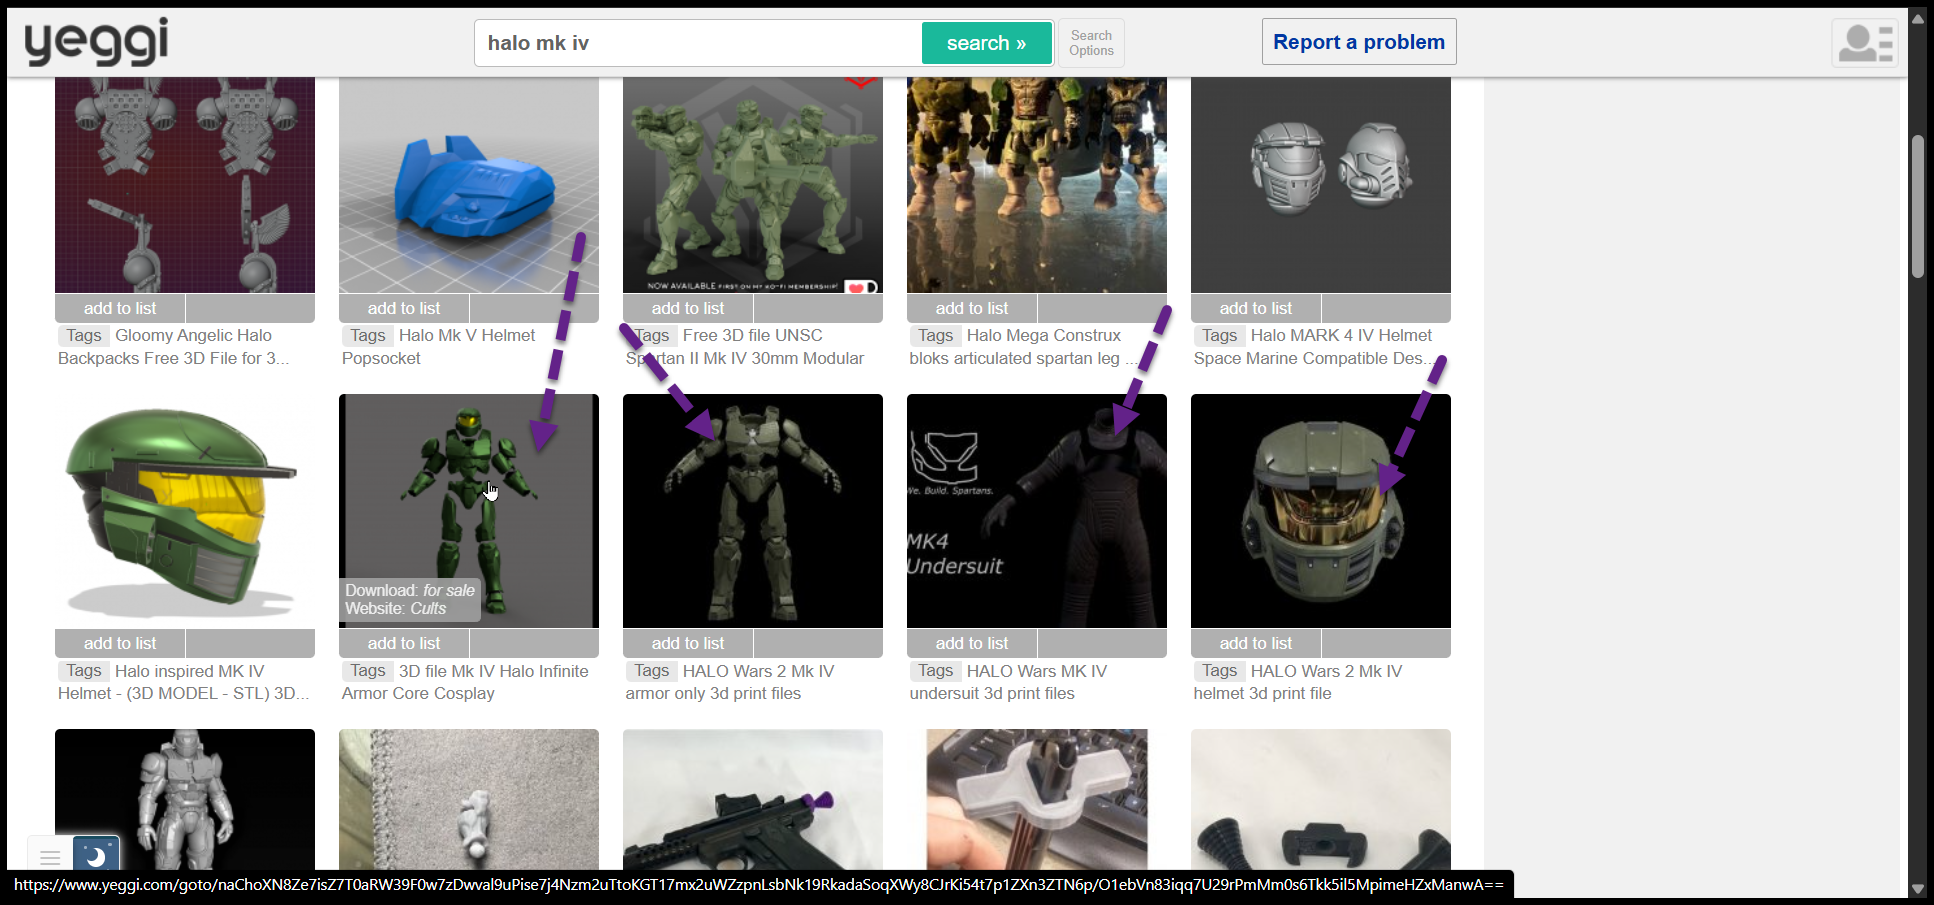1934x905 pixels.
Task: Open the MK4 Undersuit thumbnail
Action: 1037,511
